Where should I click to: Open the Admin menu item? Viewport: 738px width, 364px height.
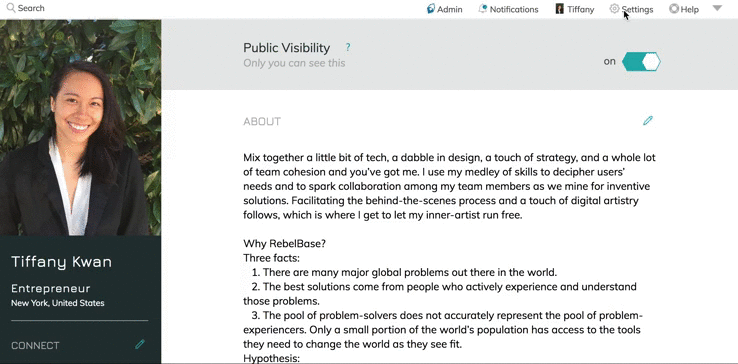(x=444, y=9)
